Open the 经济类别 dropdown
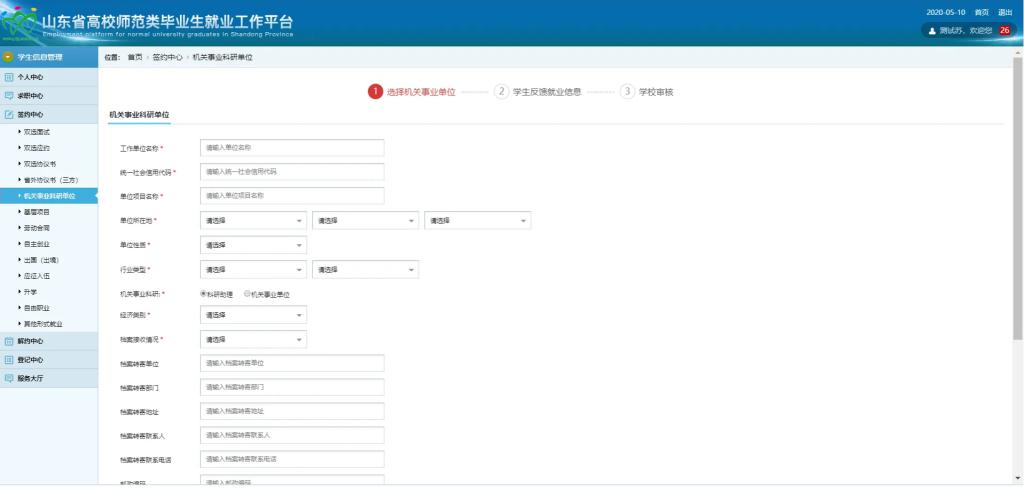1024x488 pixels. click(x=253, y=315)
